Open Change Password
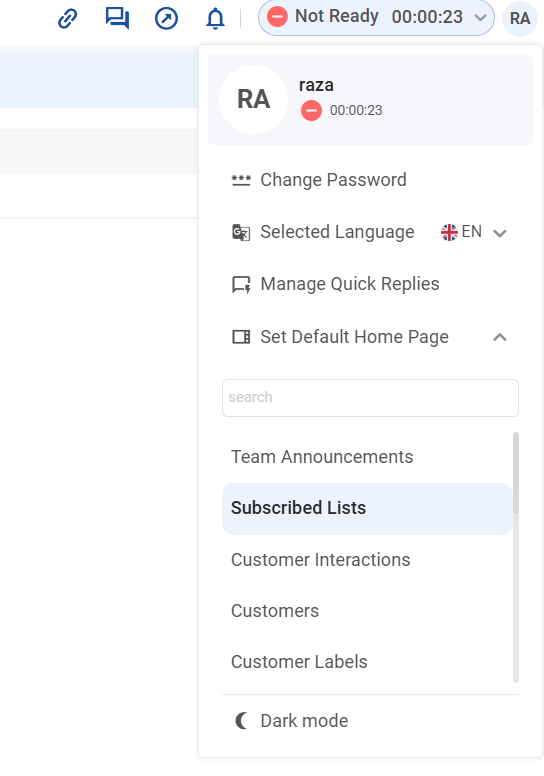Image resolution: width=544 pixels, height=776 pixels. pyautogui.click(x=334, y=180)
